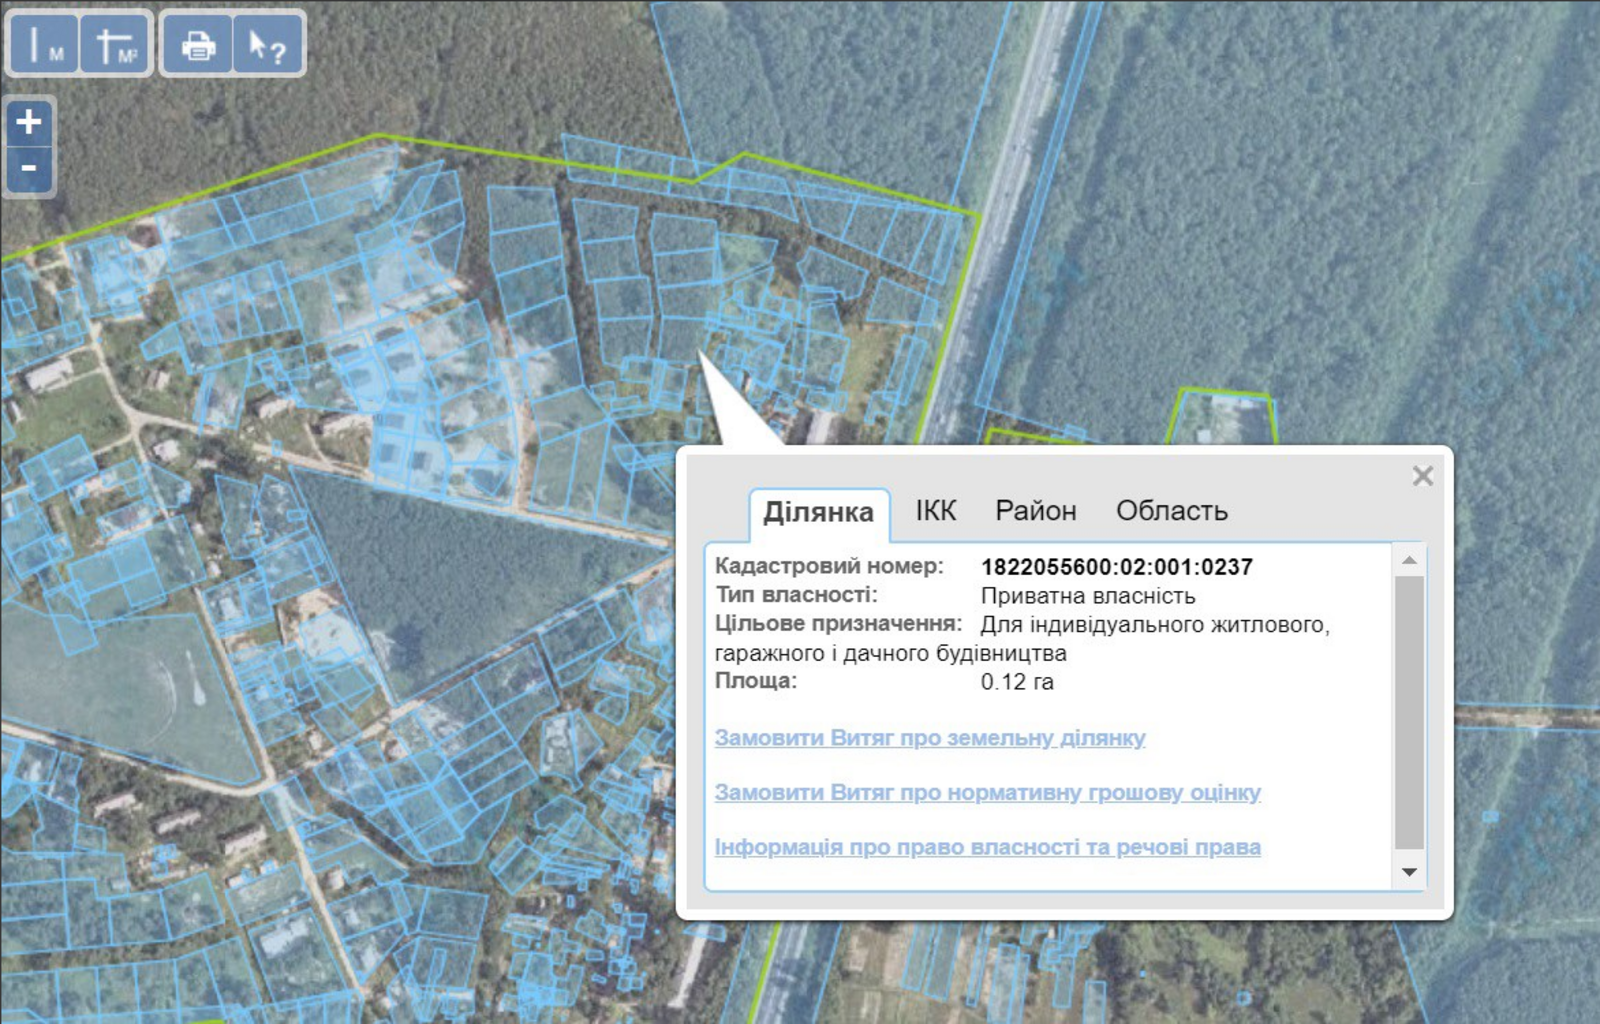The height and width of the screenshot is (1024, 1600).
Task: Open the ІКК tab
Action: pos(935,511)
